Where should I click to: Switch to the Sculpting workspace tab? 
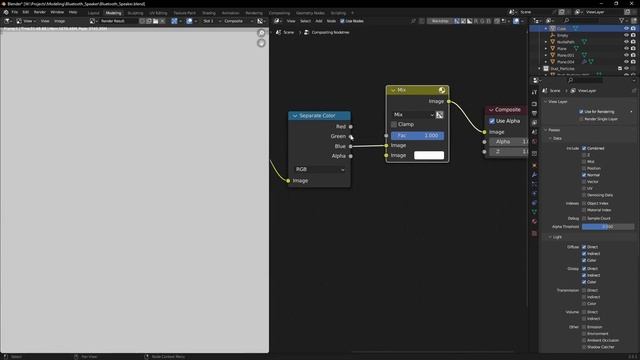point(135,13)
